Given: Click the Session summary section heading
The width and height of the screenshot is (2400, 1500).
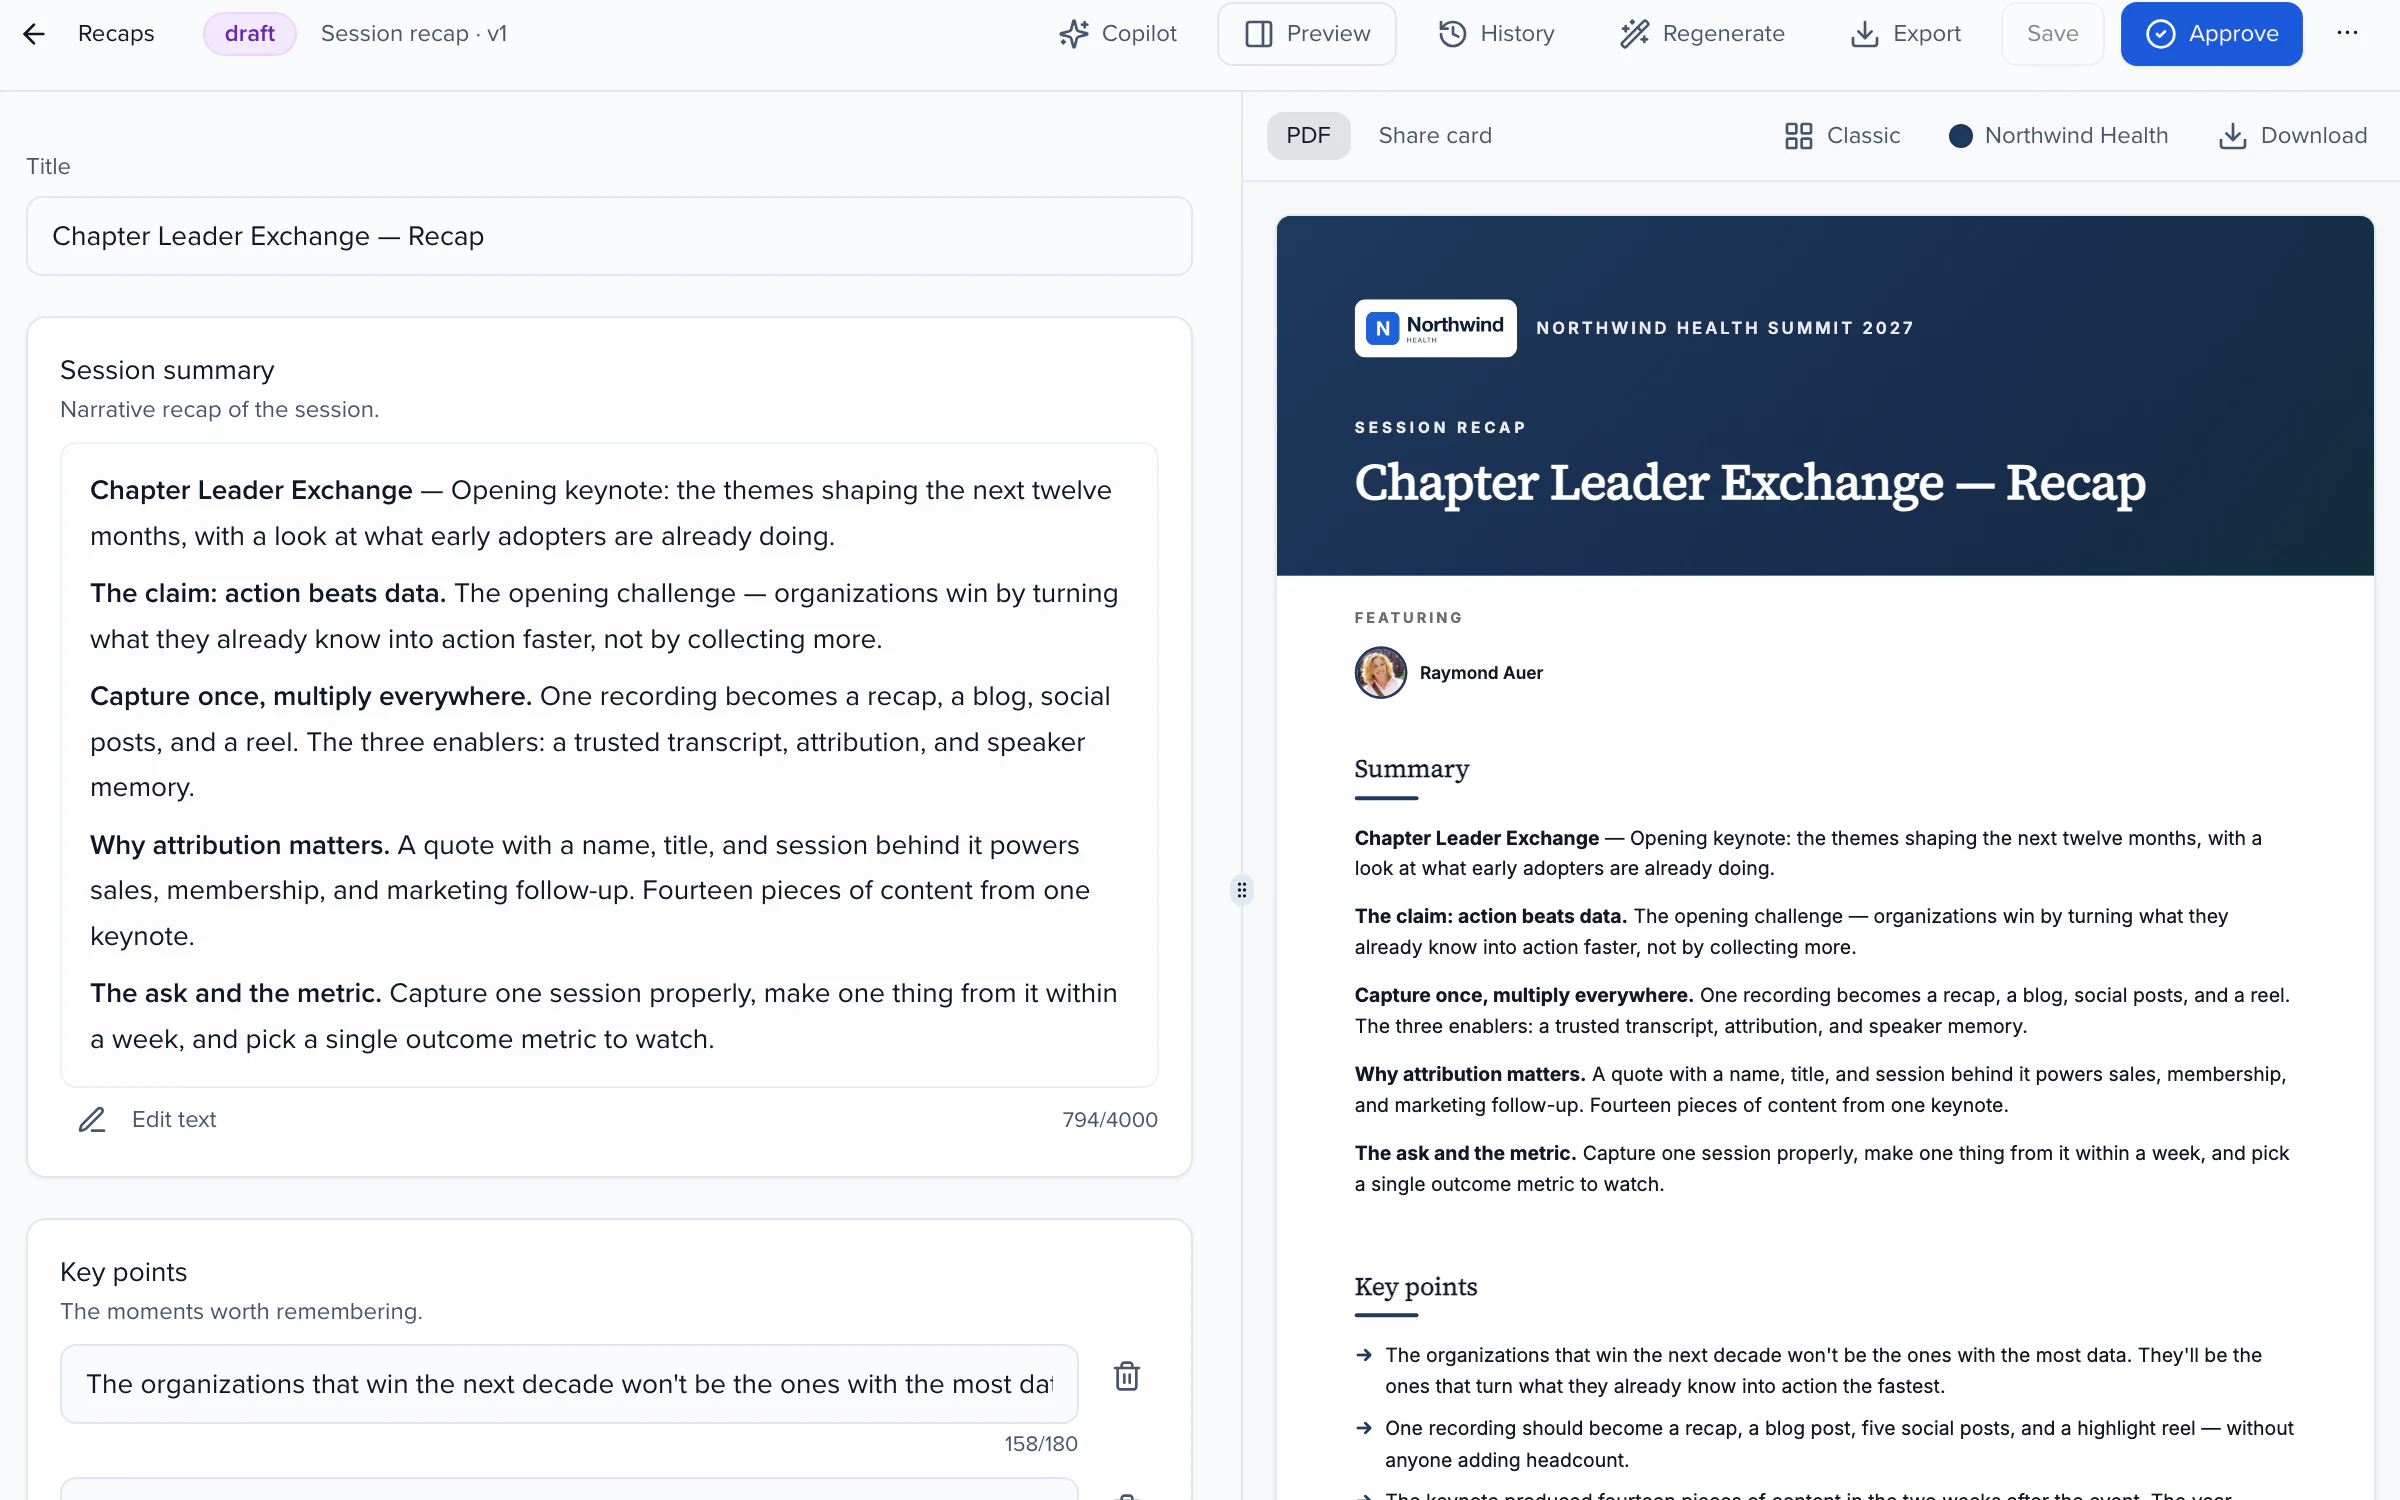Looking at the screenshot, I should coord(167,370).
